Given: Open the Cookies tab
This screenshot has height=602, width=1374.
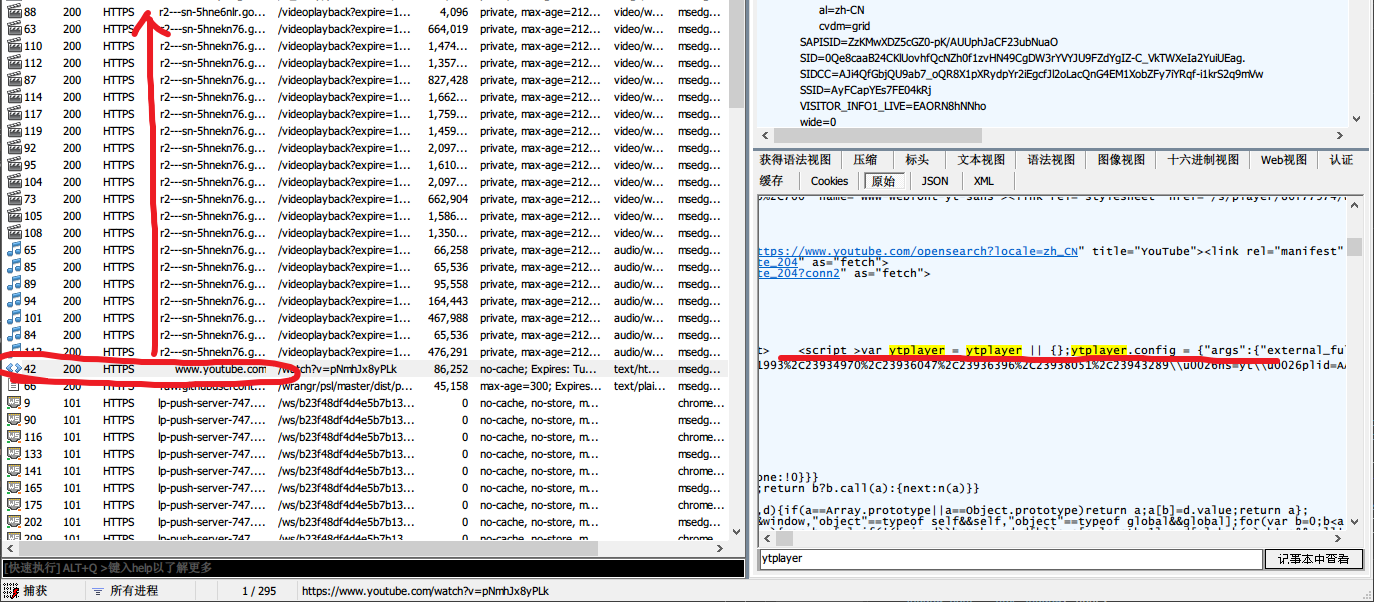Looking at the screenshot, I should pyautogui.click(x=829, y=181).
